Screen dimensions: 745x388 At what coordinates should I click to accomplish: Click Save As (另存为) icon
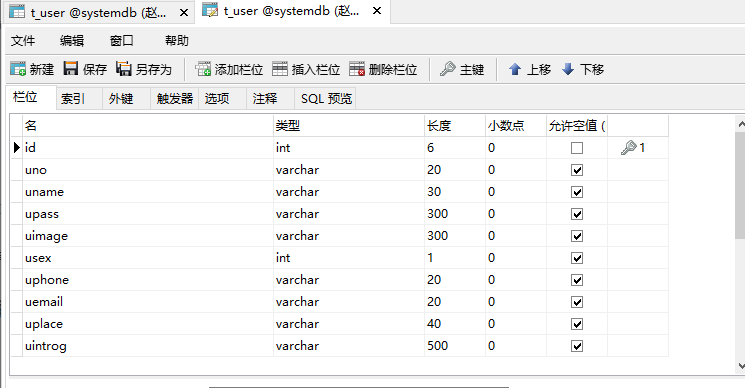(x=124, y=69)
